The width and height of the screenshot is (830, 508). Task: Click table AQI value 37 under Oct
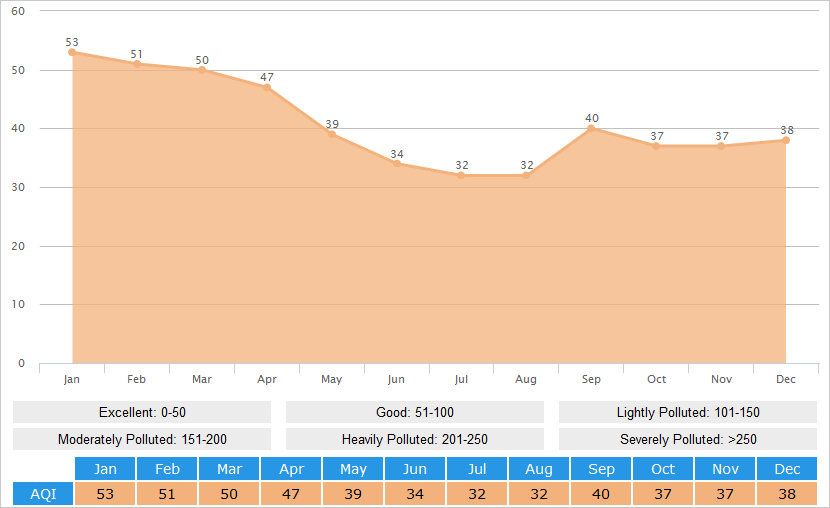point(663,494)
